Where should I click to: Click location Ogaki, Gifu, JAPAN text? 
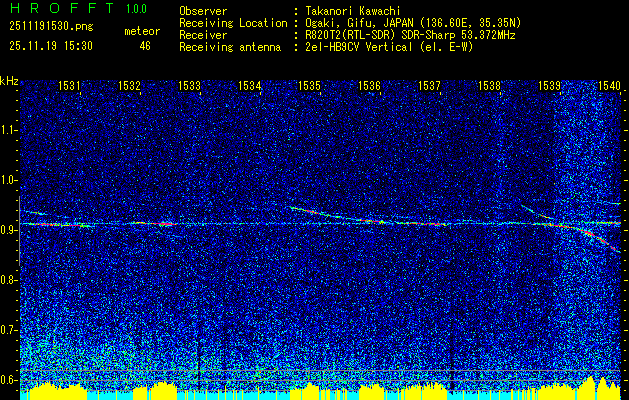tap(414, 23)
